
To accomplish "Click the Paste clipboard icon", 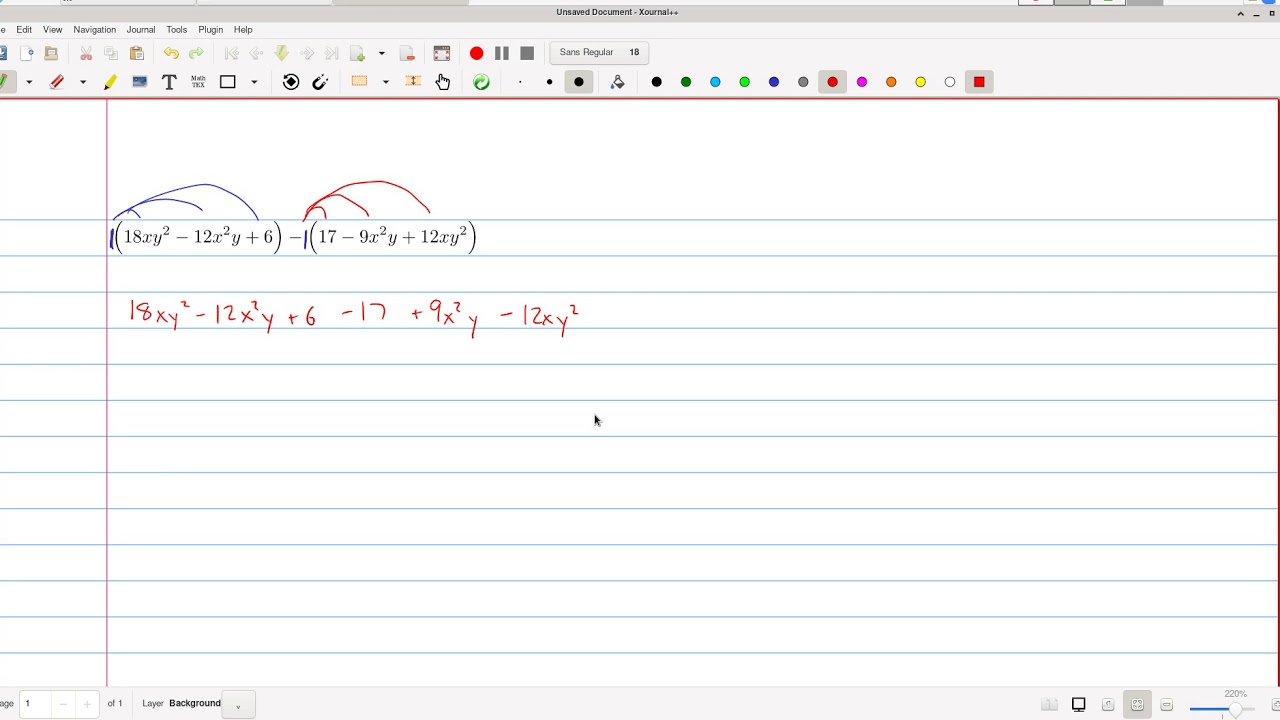I will pyautogui.click(x=137, y=53).
